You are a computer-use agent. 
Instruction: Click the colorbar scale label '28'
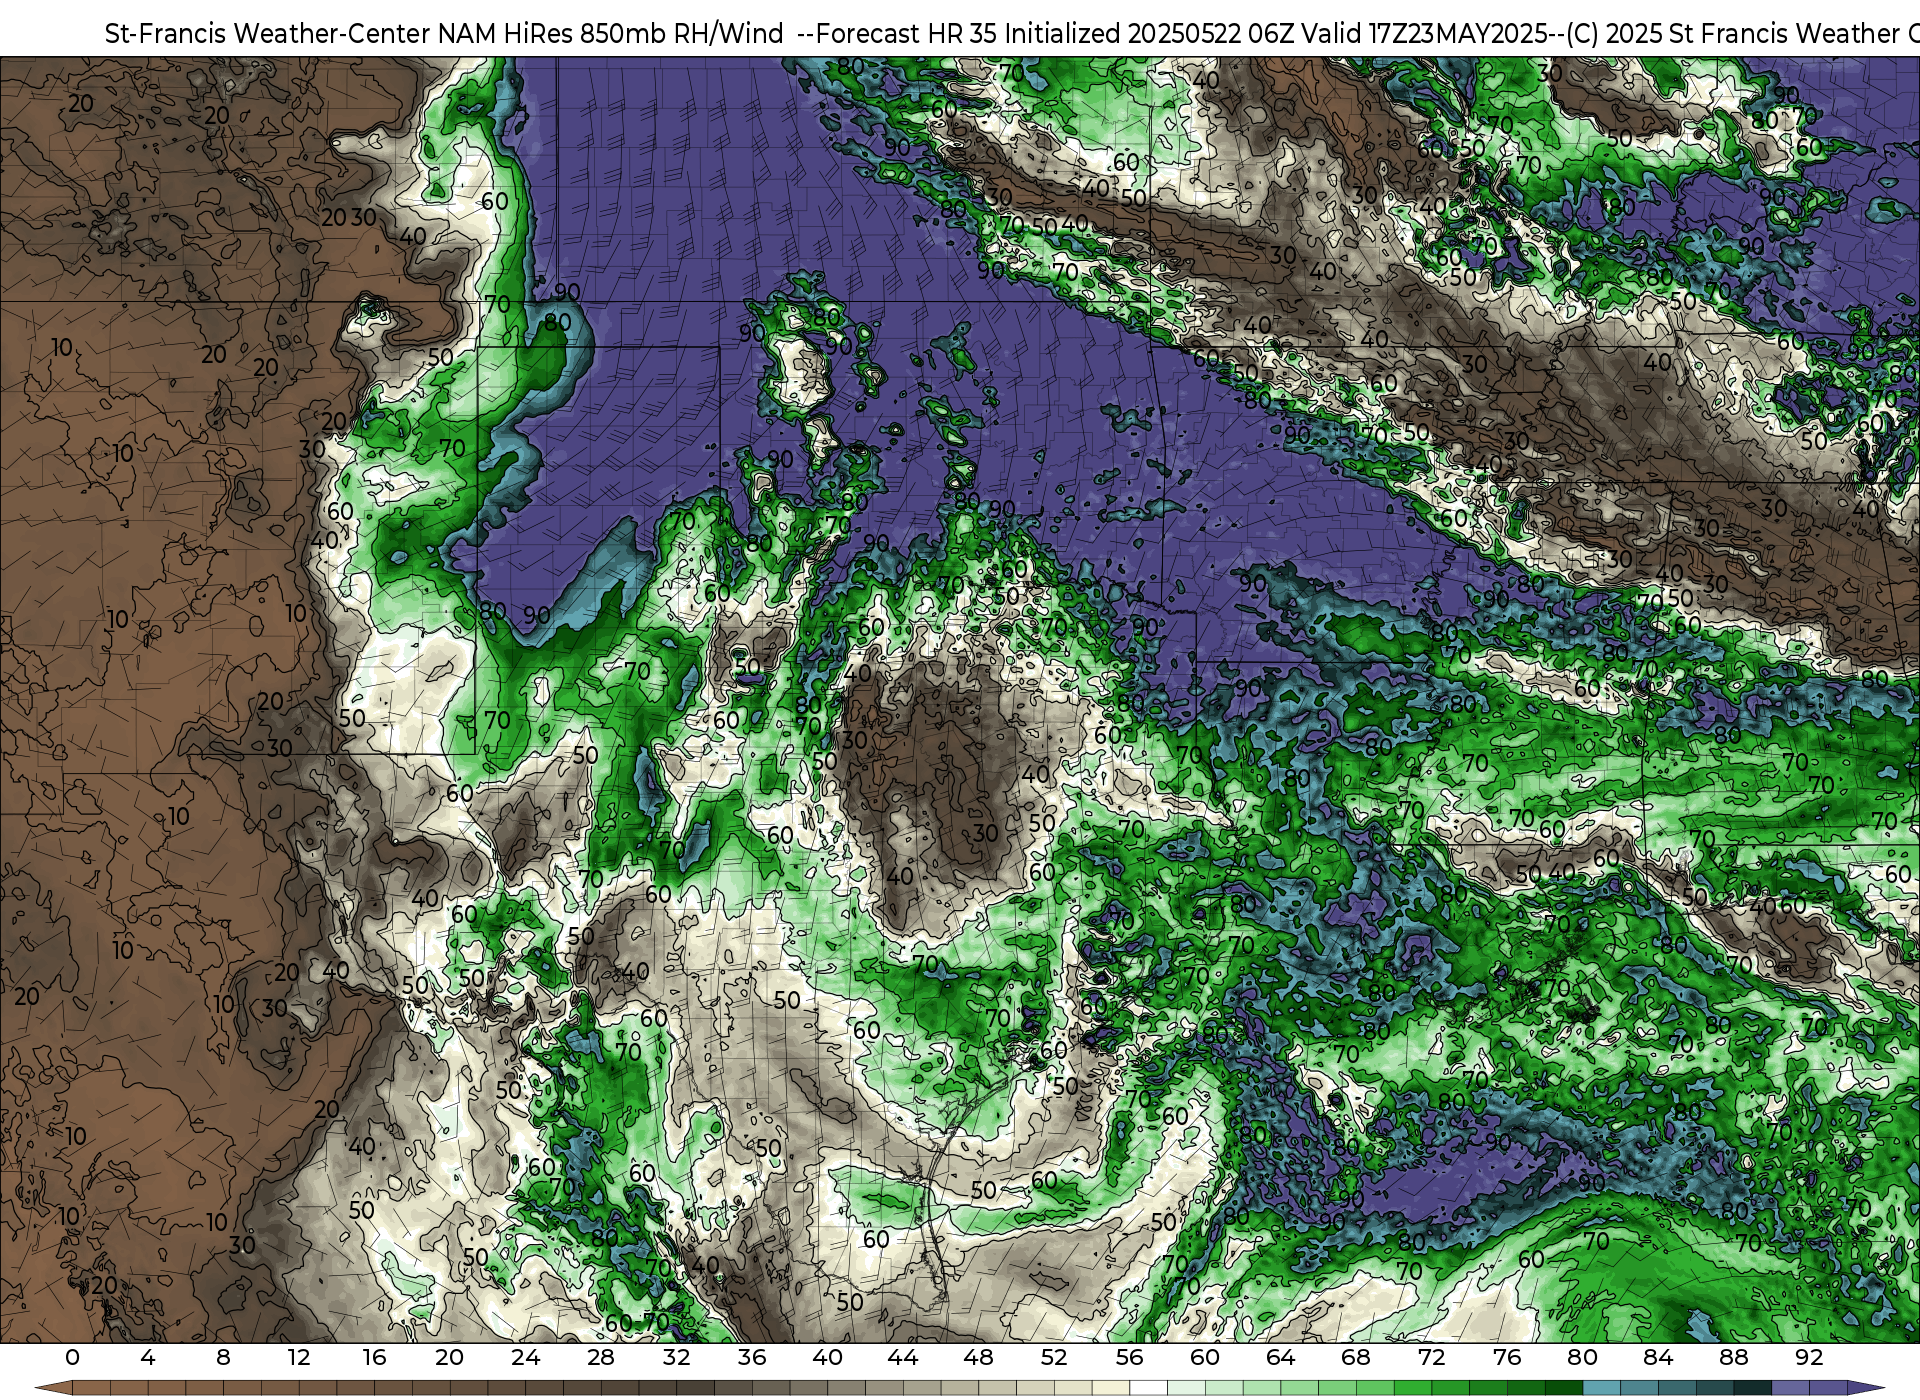(600, 1357)
